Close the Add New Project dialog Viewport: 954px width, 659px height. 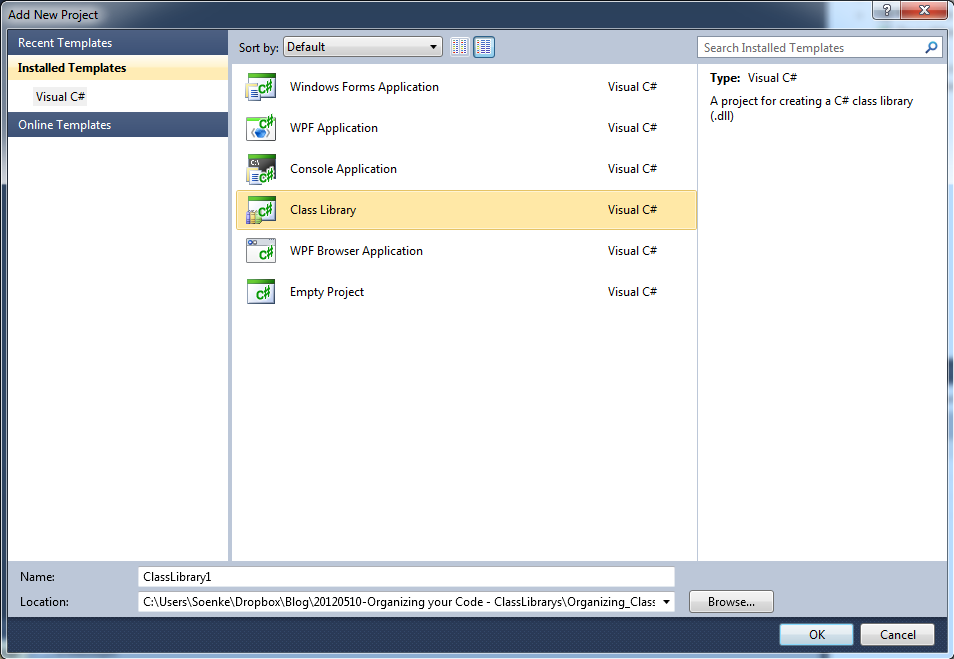coord(925,10)
